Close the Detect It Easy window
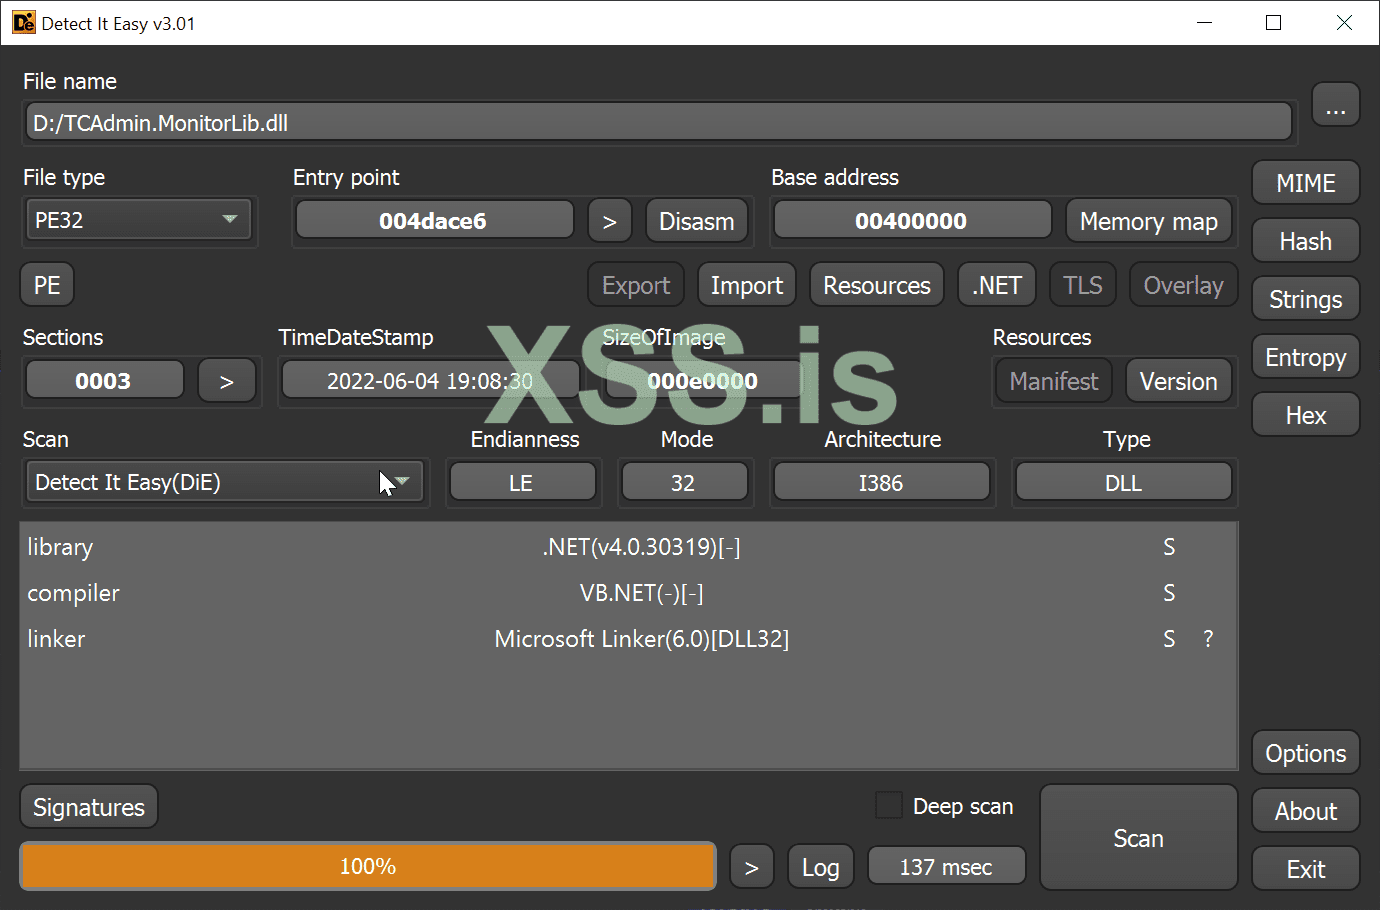 1344,22
